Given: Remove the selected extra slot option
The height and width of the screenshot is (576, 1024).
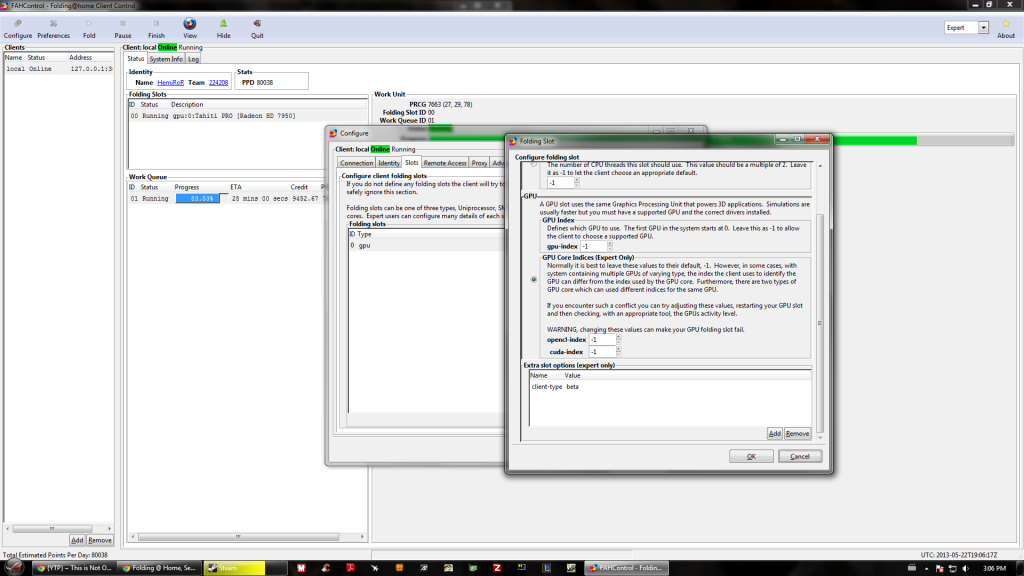Looking at the screenshot, I should 797,434.
